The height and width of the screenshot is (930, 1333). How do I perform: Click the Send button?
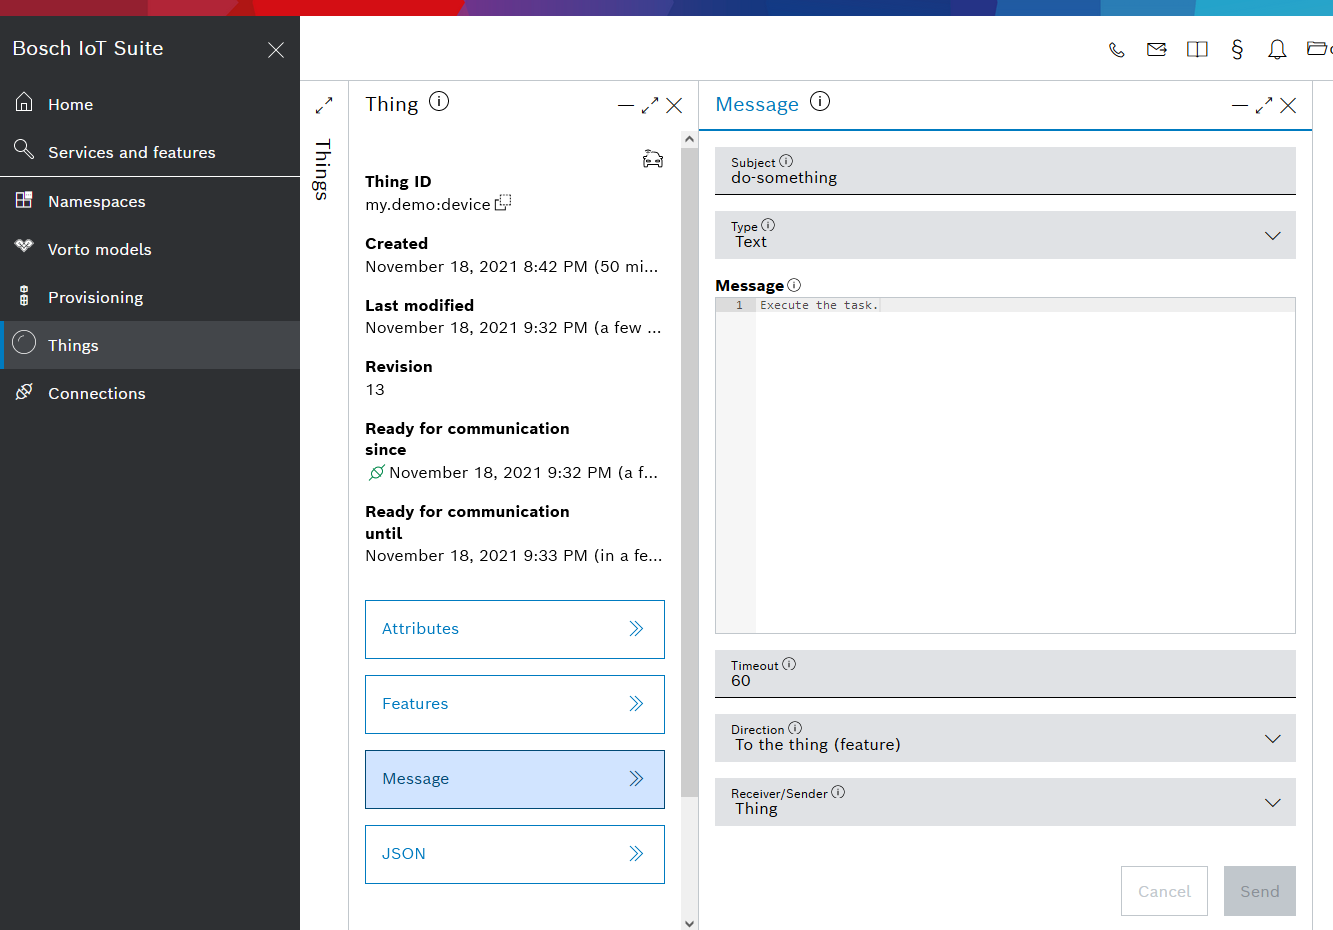(x=1260, y=891)
